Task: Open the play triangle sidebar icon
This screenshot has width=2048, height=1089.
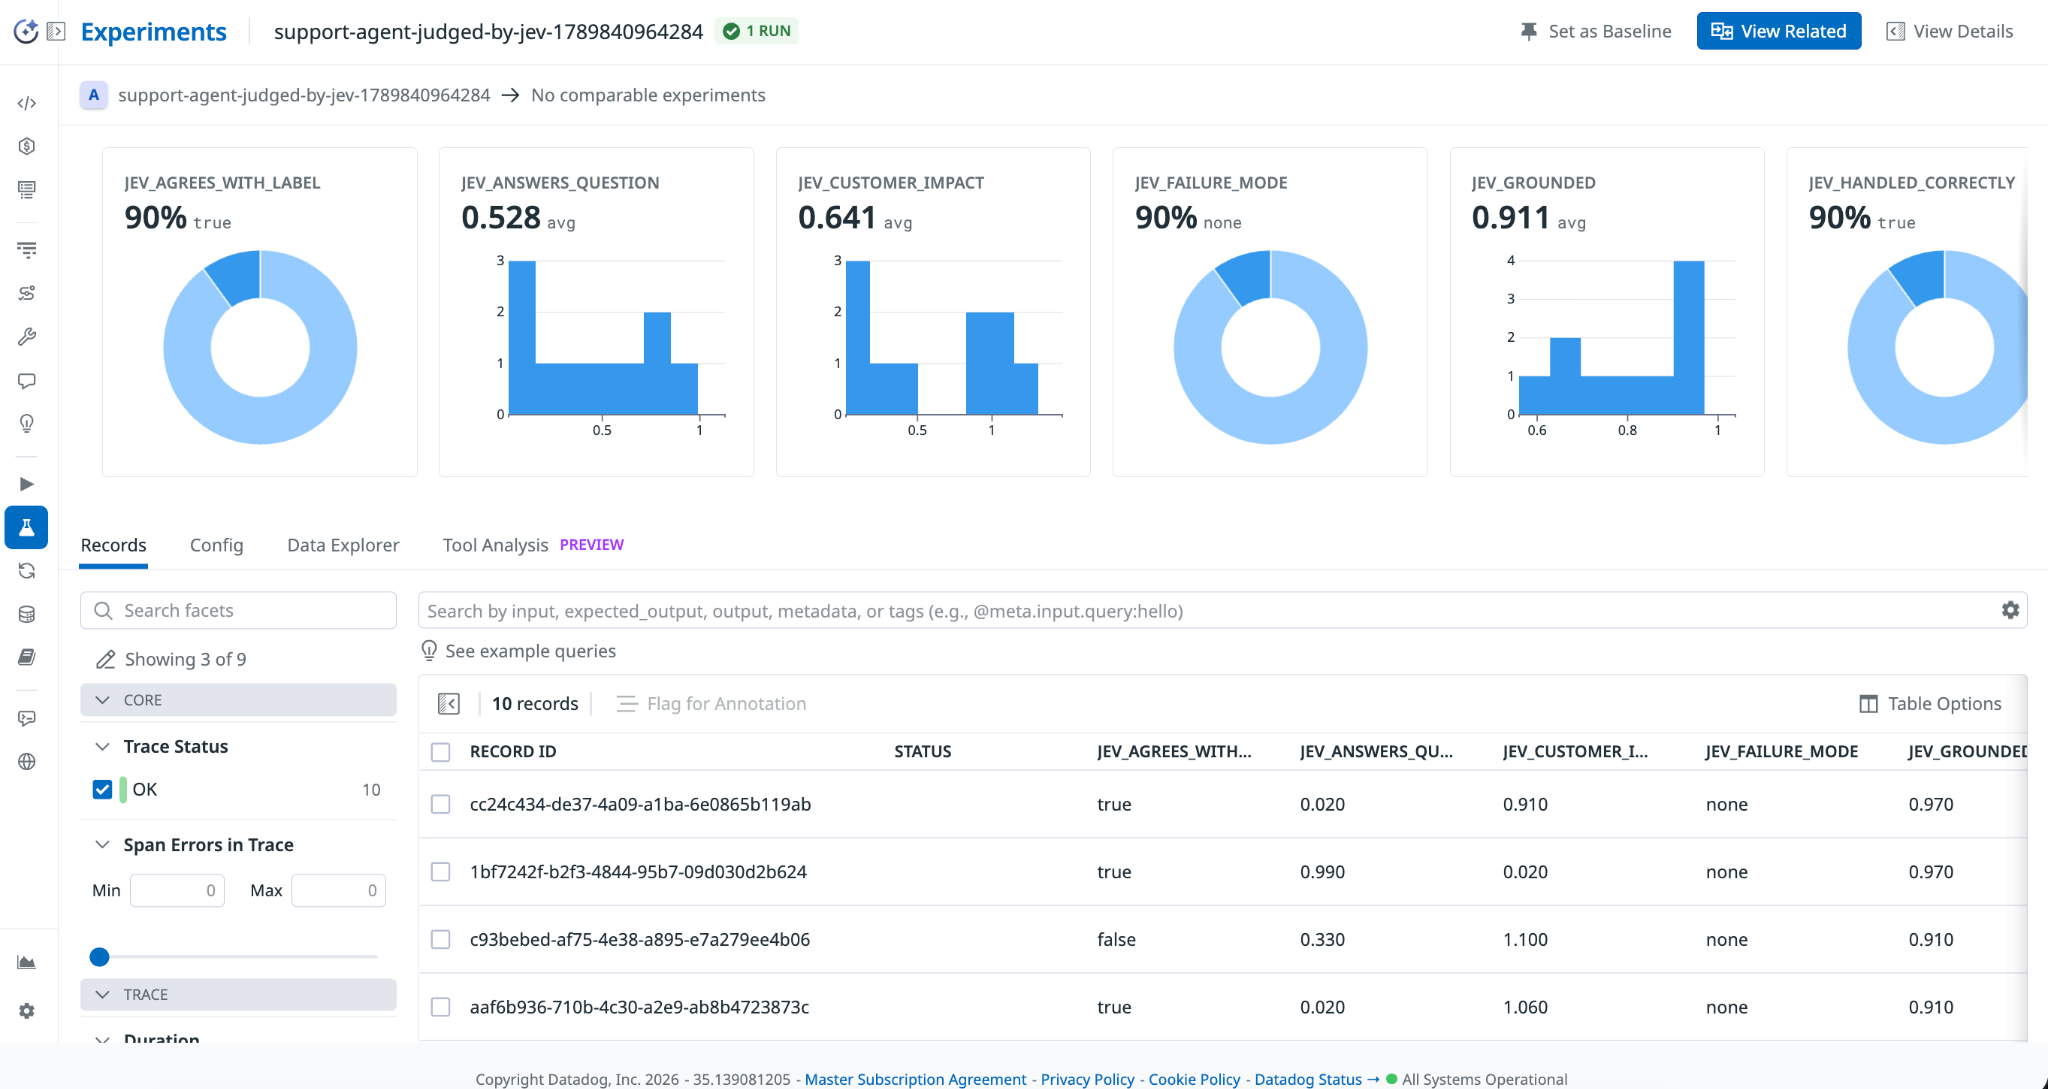Action: tap(27, 484)
